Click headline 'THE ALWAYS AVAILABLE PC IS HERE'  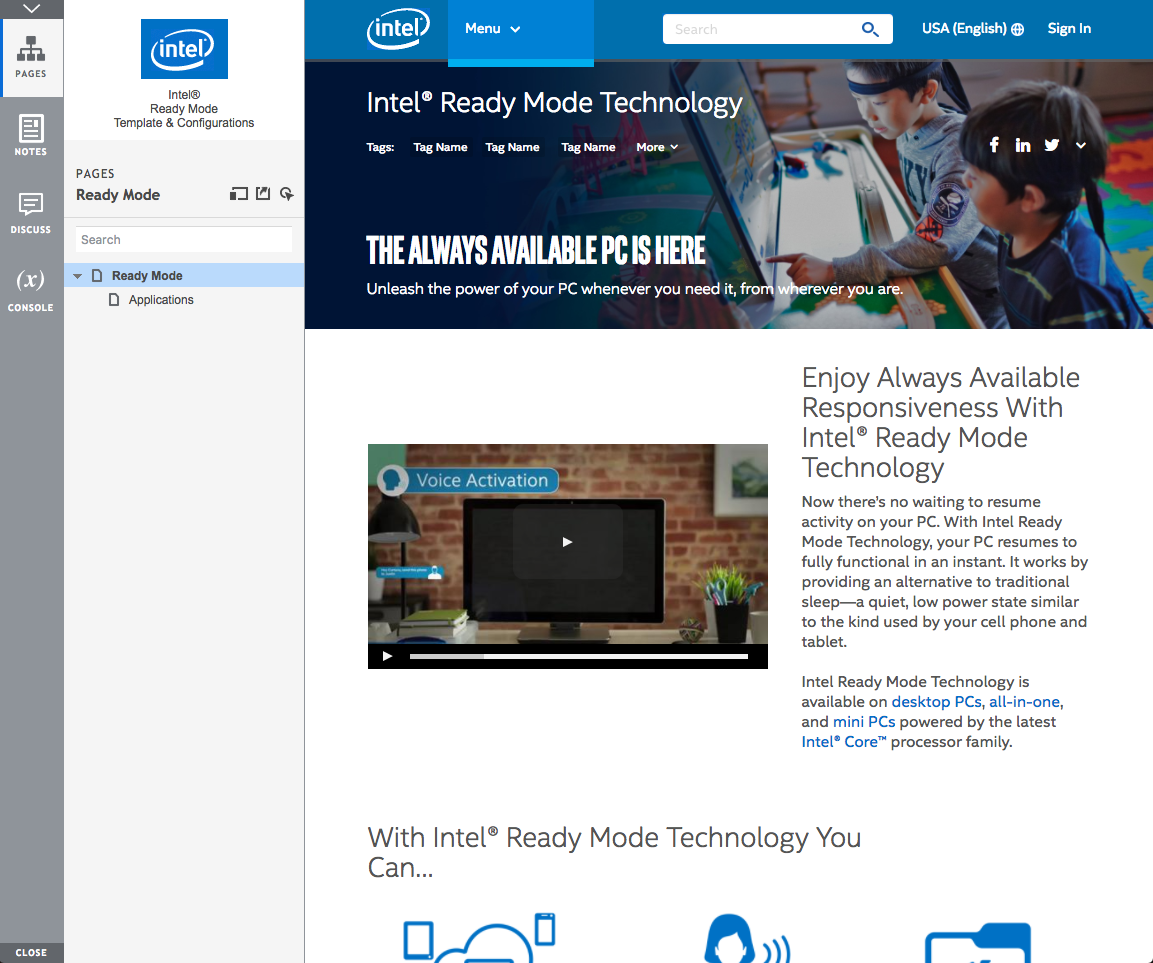(x=536, y=250)
